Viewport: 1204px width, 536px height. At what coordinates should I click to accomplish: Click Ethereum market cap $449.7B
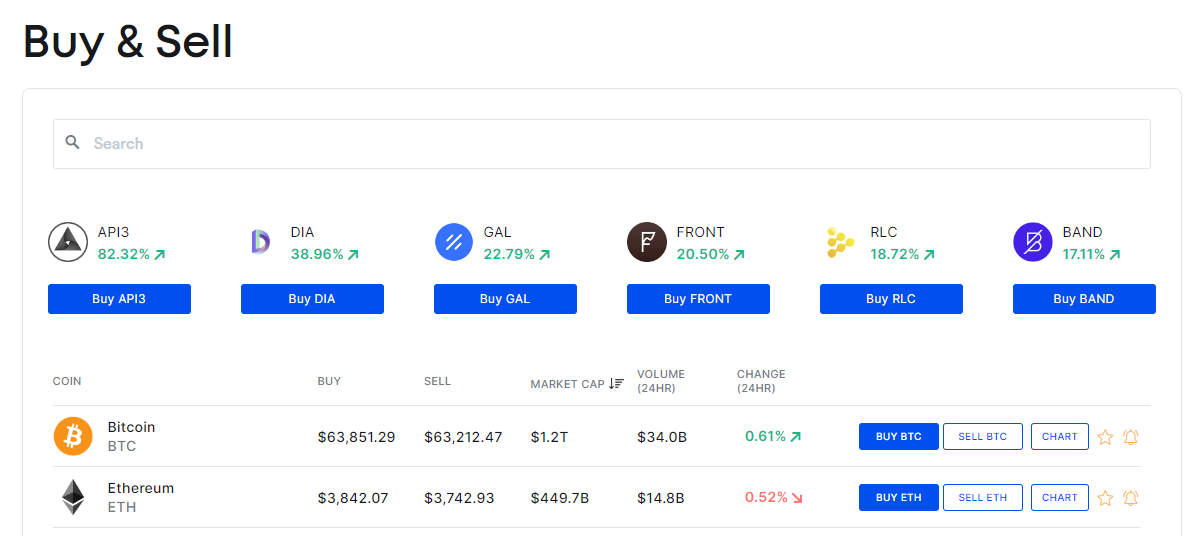pyautogui.click(x=560, y=498)
